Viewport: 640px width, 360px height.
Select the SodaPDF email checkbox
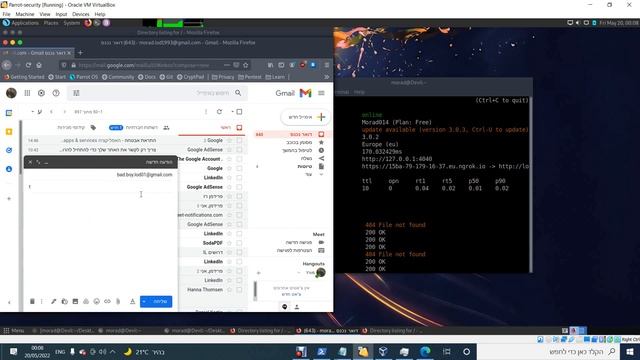(239, 243)
